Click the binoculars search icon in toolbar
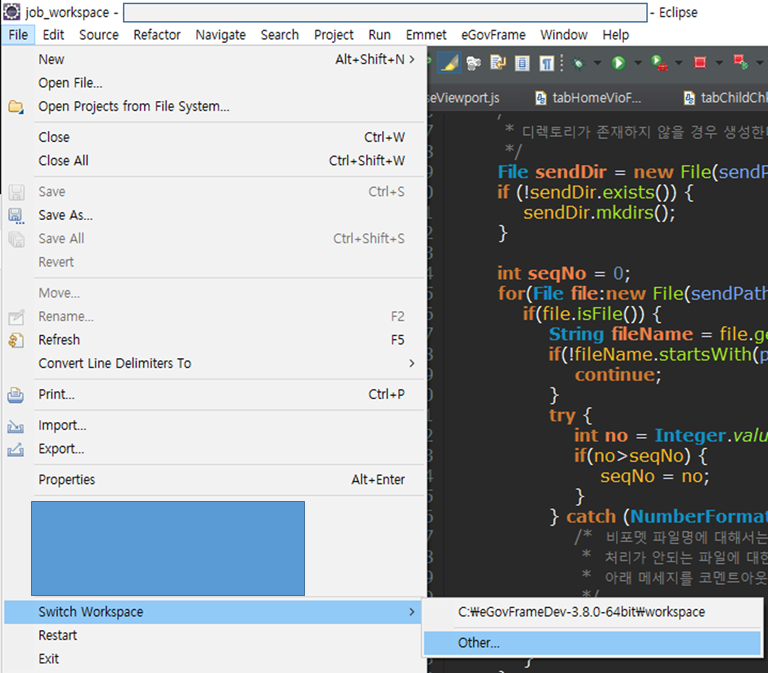The height and width of the screenshot is (673, 768). tap(474, 63)
